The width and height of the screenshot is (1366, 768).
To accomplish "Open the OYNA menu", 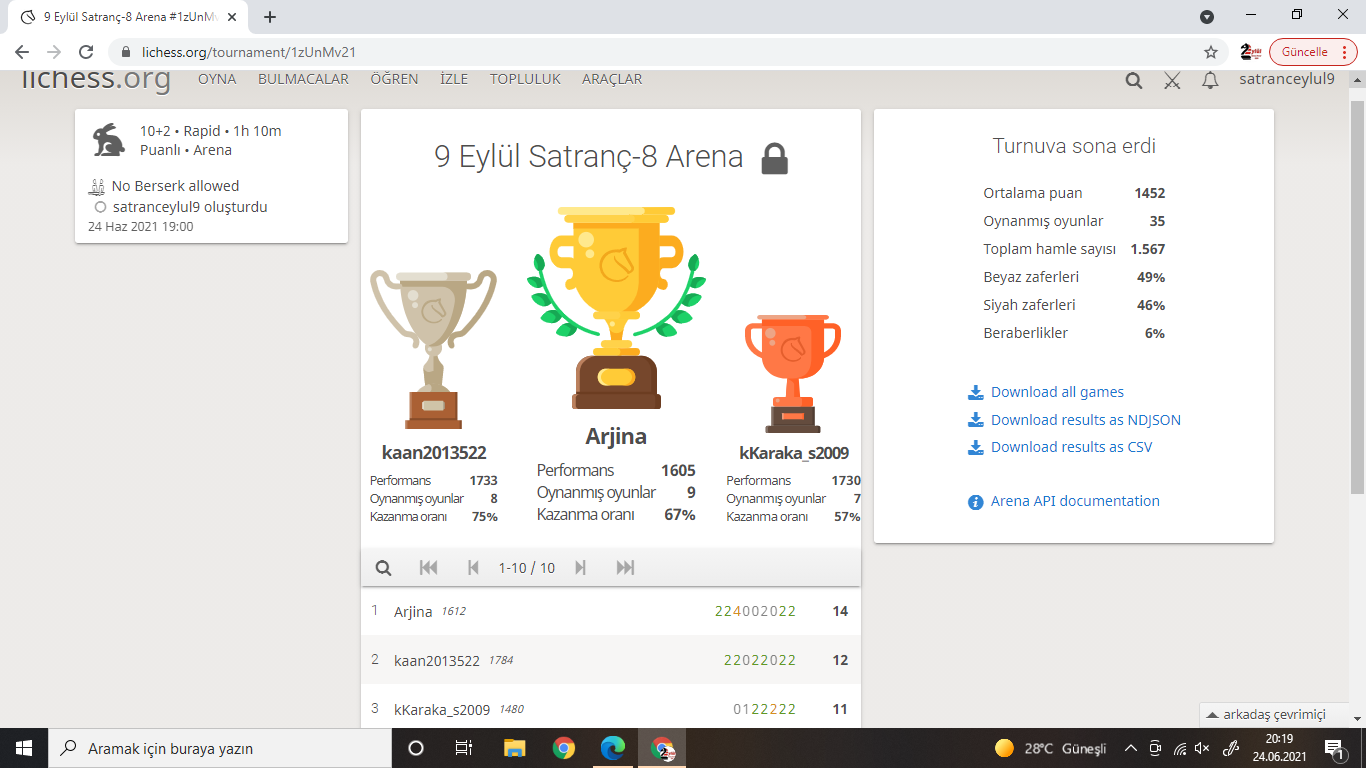I will [x=217, y=79].
